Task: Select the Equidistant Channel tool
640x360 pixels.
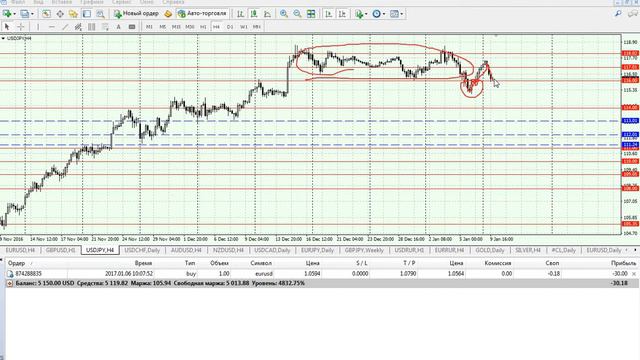Action: (x=78, y=27)
